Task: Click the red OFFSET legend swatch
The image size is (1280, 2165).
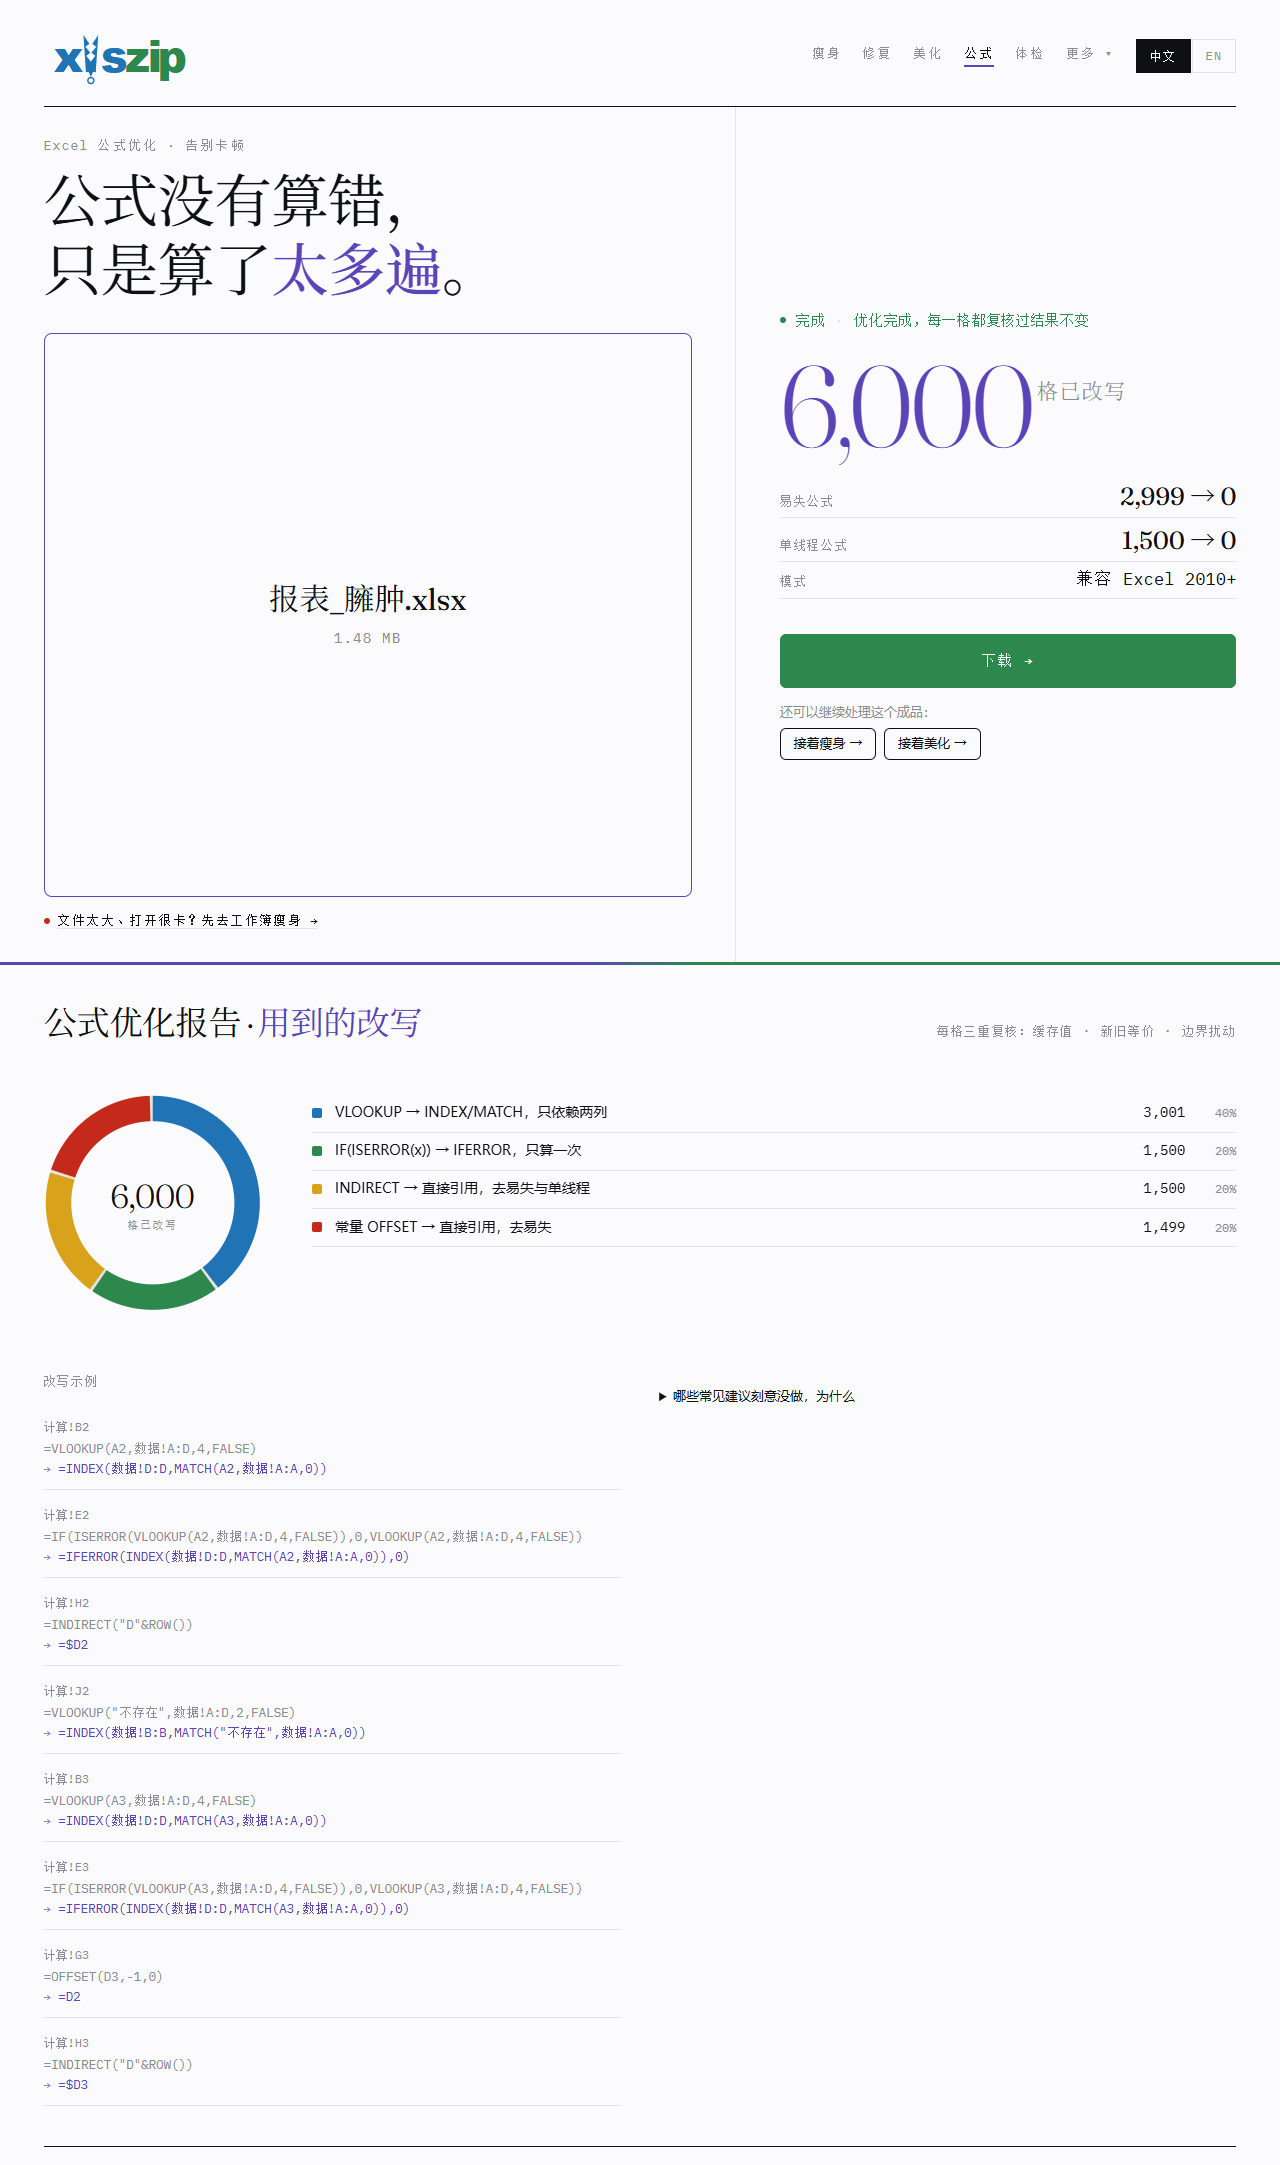Action: 317,1227
